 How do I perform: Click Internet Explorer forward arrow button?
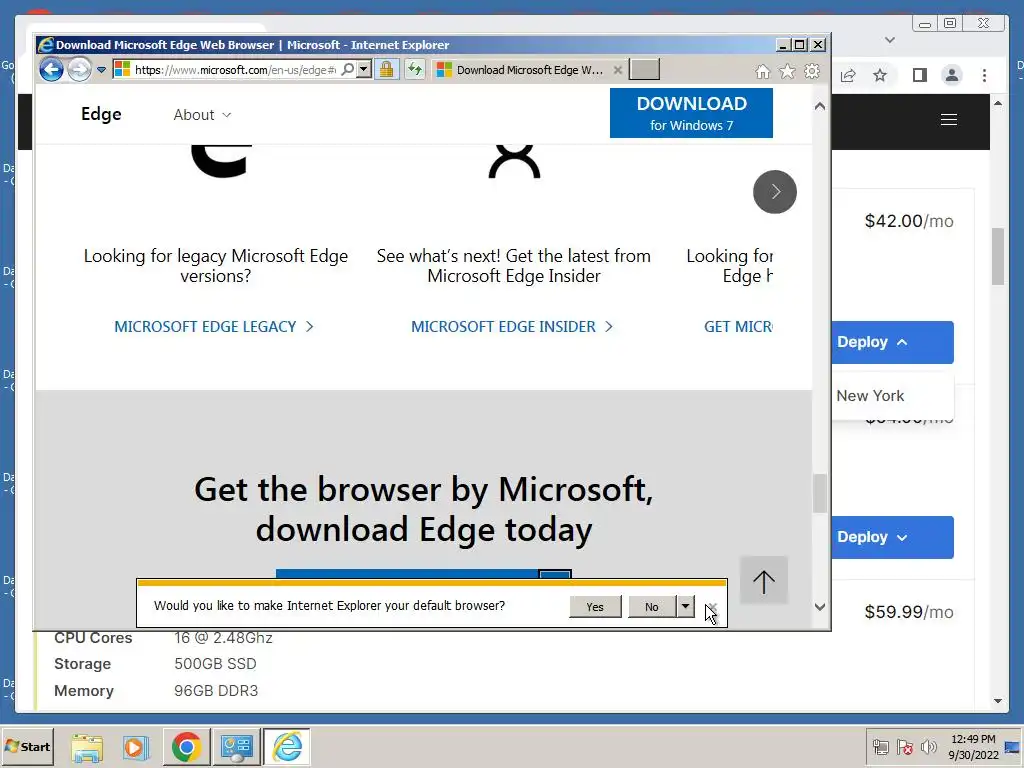(80, 69)
